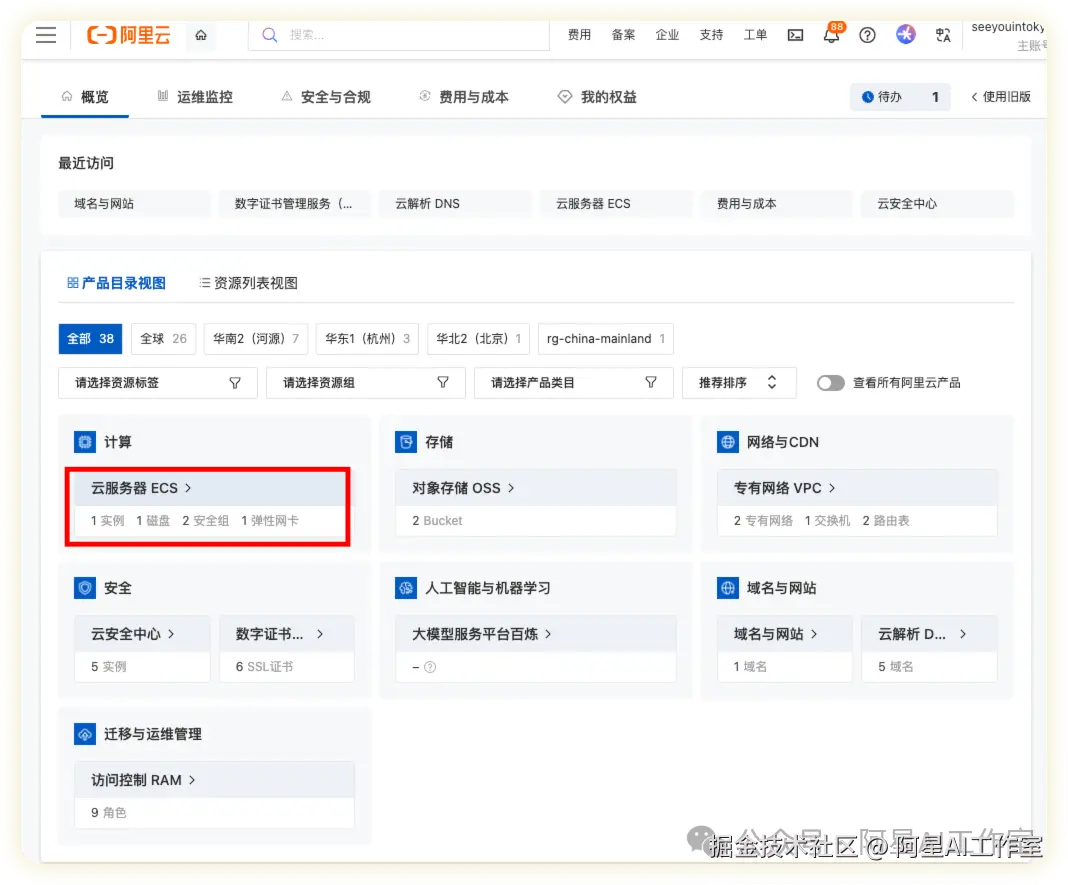Image resolution: width=1068 pixels, height=885 pixels.
Task: Filter by 华北2（北京）1 region
Action: [478, 339]
